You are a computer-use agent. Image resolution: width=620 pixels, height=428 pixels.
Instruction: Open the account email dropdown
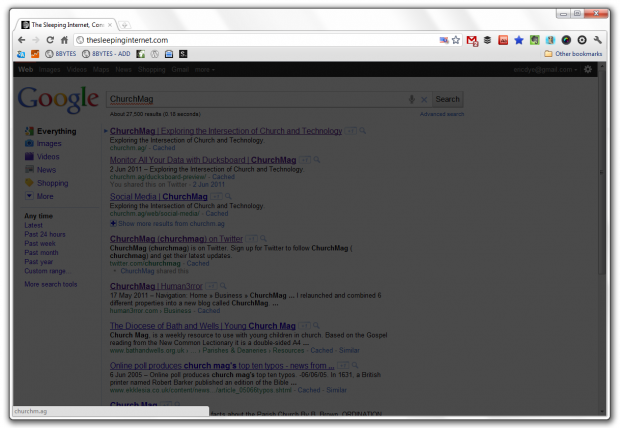545,70
